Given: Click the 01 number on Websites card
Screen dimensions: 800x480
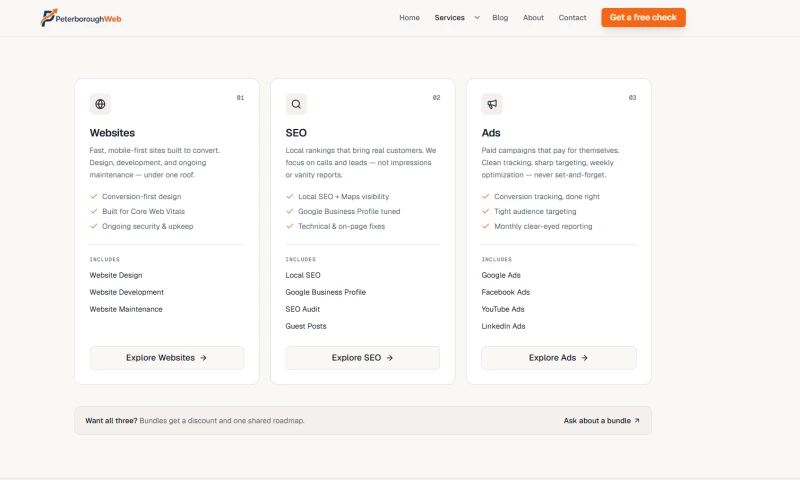Looking at the screenshot, I should (x=240, y=97).
